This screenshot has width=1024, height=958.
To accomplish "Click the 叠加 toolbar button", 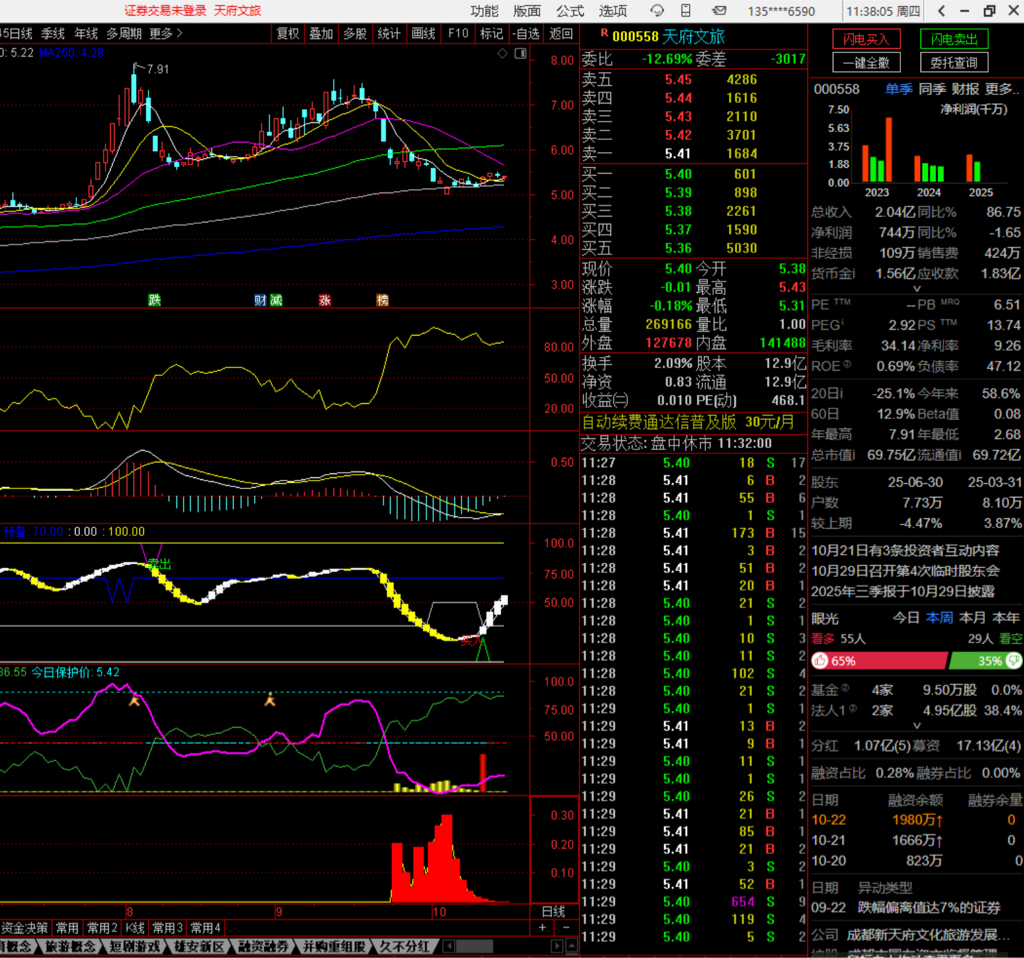I will (322, 33).
